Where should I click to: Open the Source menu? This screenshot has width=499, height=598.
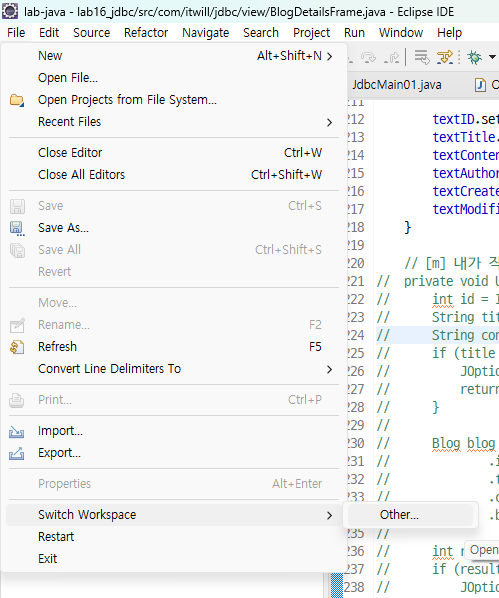[92, 33]
